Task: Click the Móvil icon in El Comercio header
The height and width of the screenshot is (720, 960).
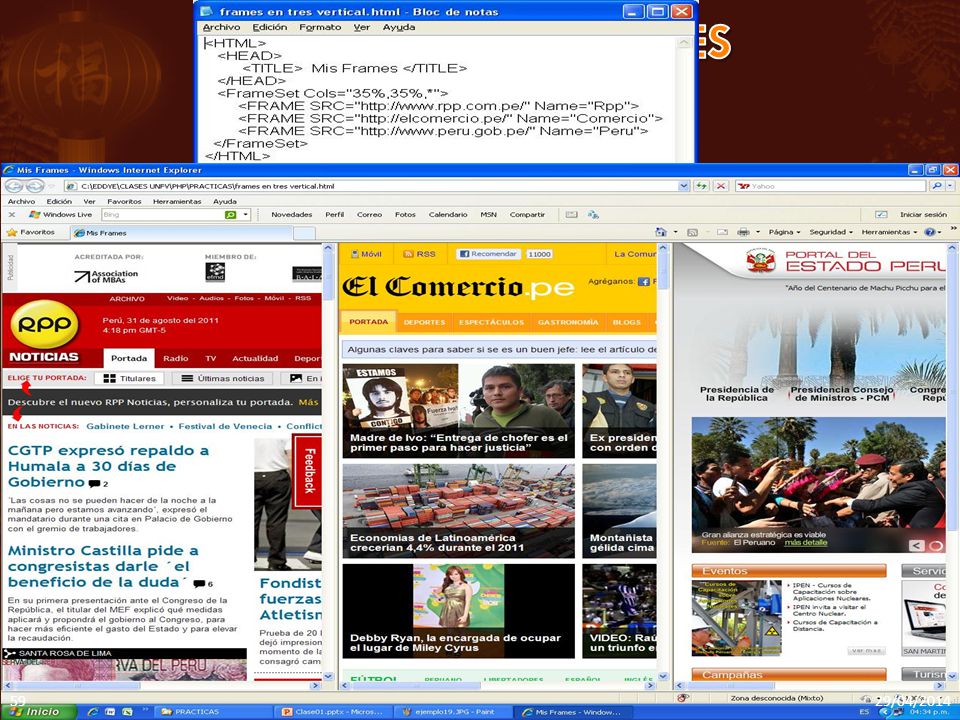Action: 354,253
